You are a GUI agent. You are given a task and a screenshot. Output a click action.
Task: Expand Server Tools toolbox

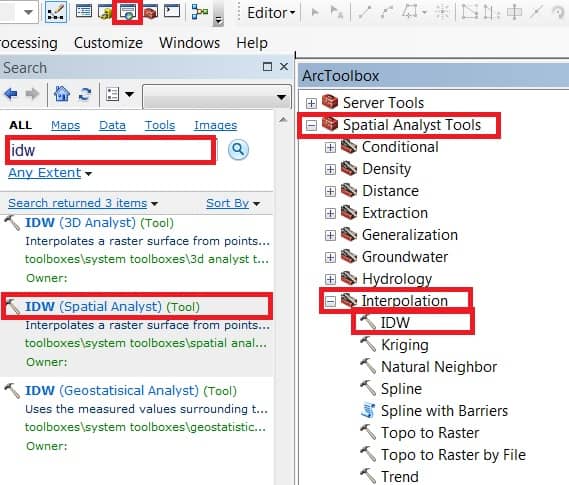pyautogui.click(x=311, y=103)
